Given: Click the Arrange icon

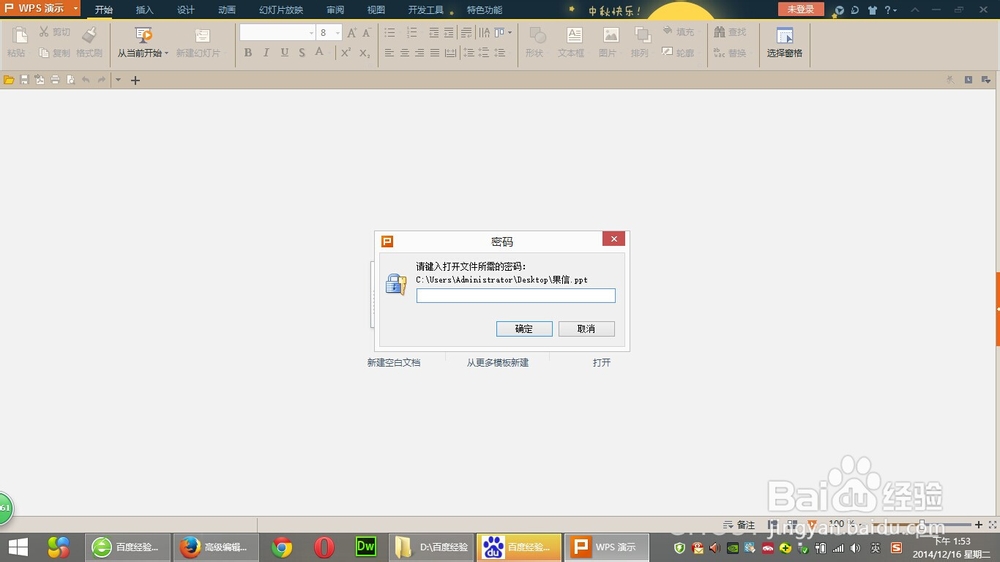Looking at the screenshot, I should (x=642, y=36).
